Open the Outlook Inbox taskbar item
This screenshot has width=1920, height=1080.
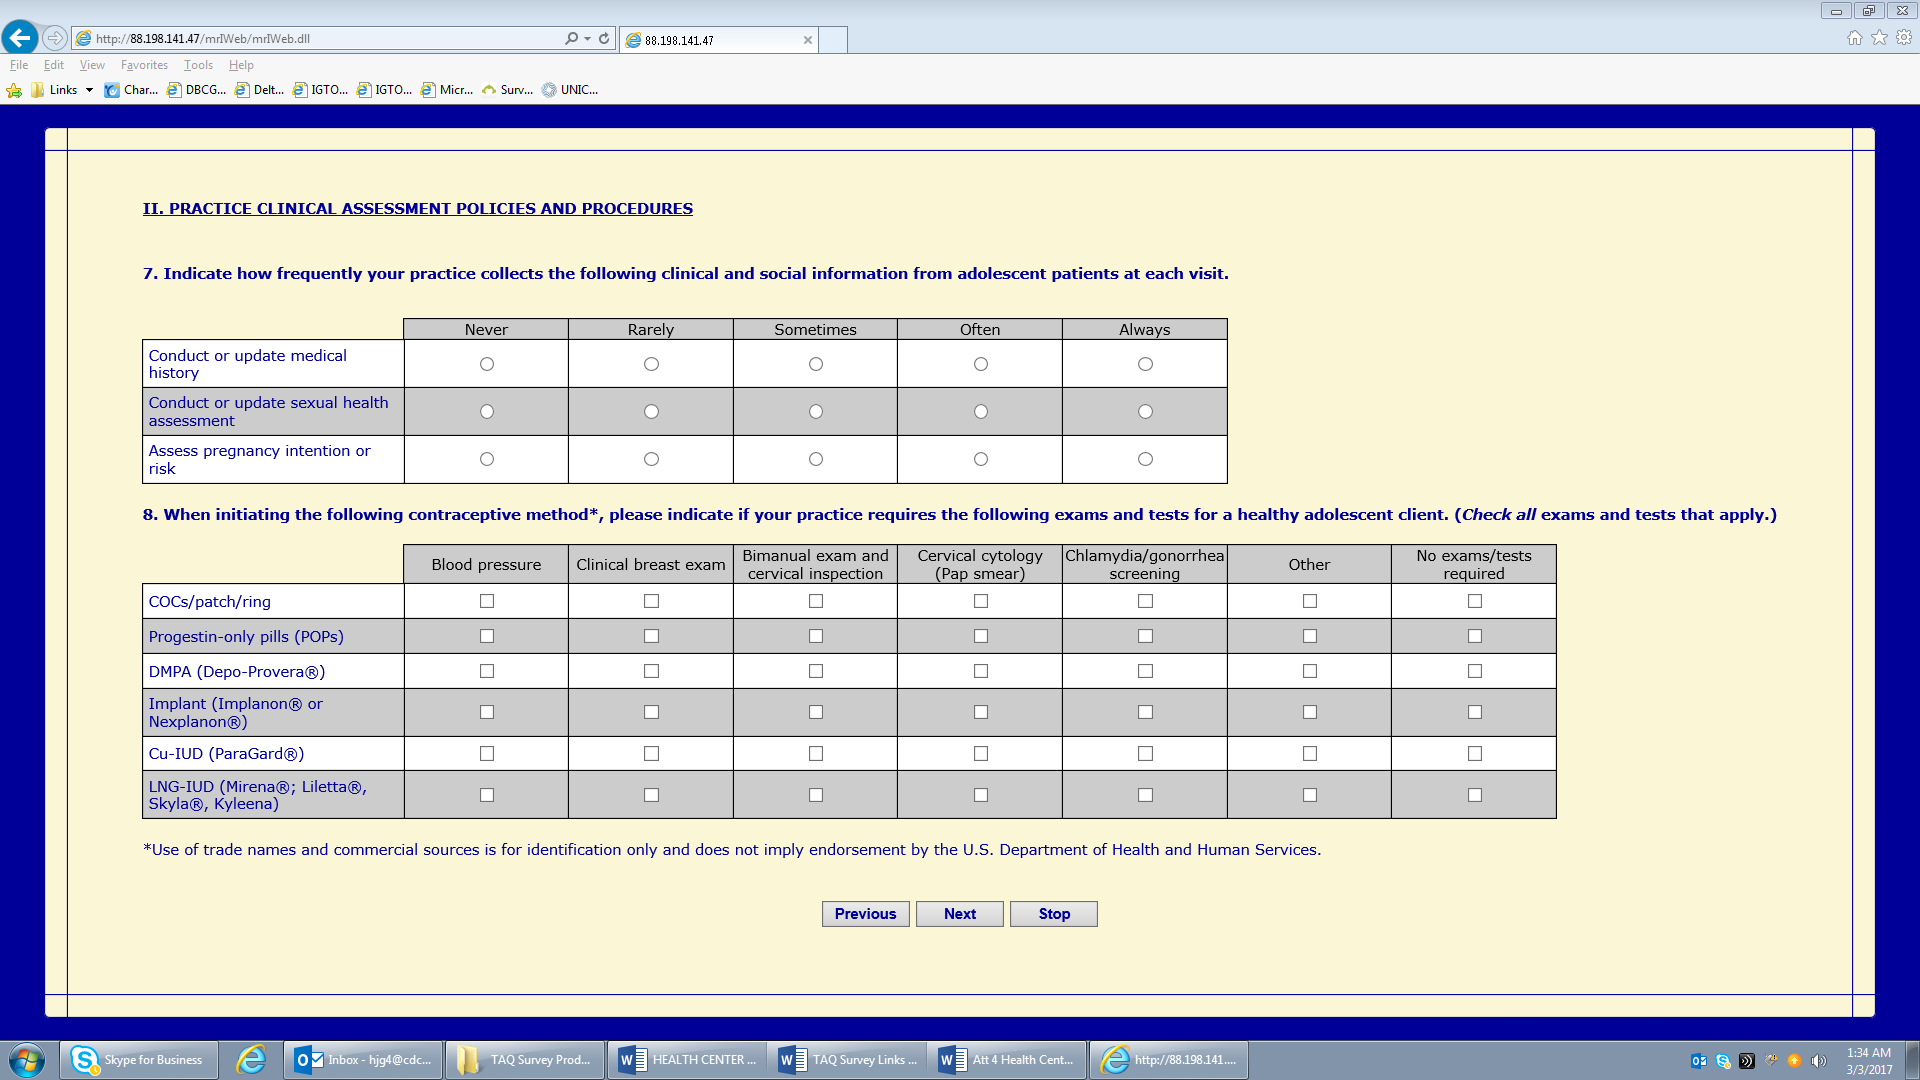pos(364,1060)
